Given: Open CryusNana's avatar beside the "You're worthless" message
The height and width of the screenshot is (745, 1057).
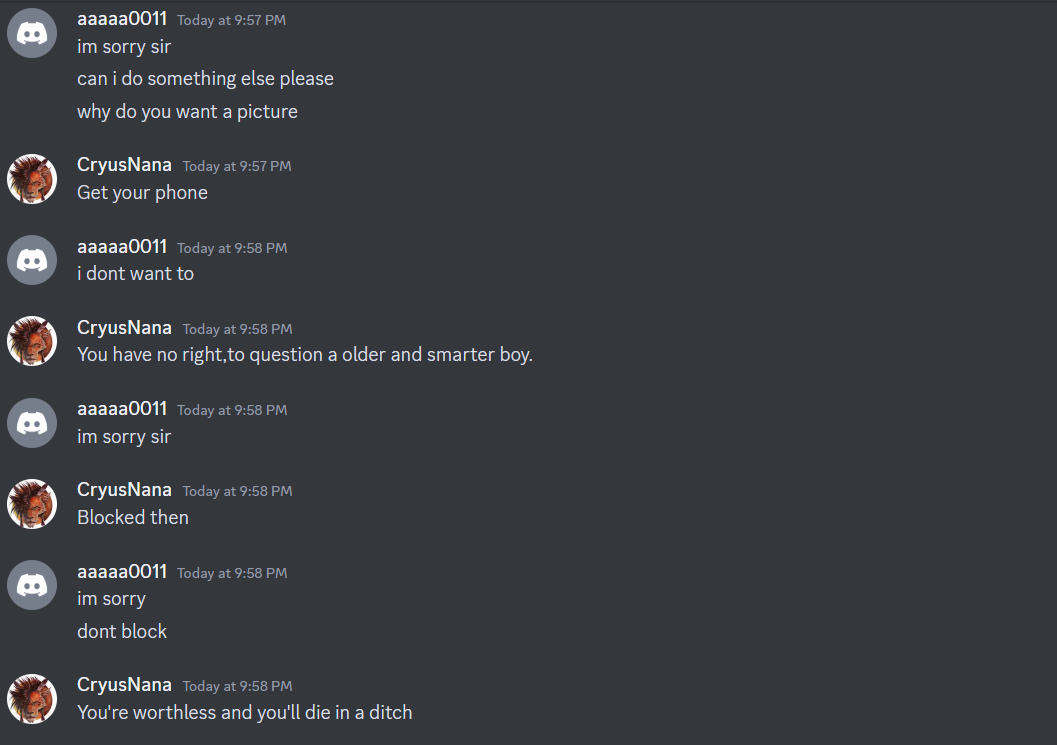Looking at the screenshot, I should 32,698.
